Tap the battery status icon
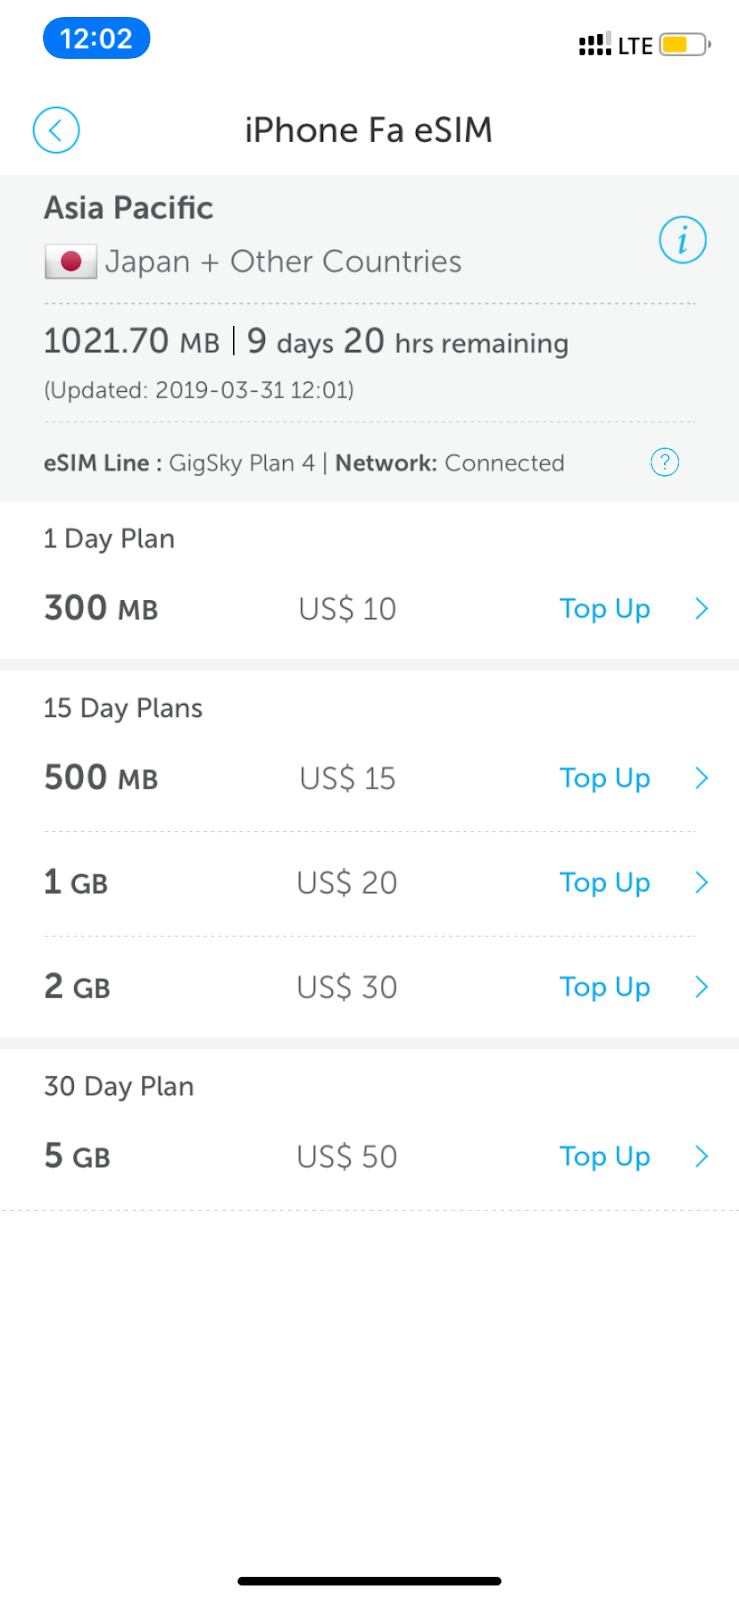The image size is (739, 1600). click(685, 45)
